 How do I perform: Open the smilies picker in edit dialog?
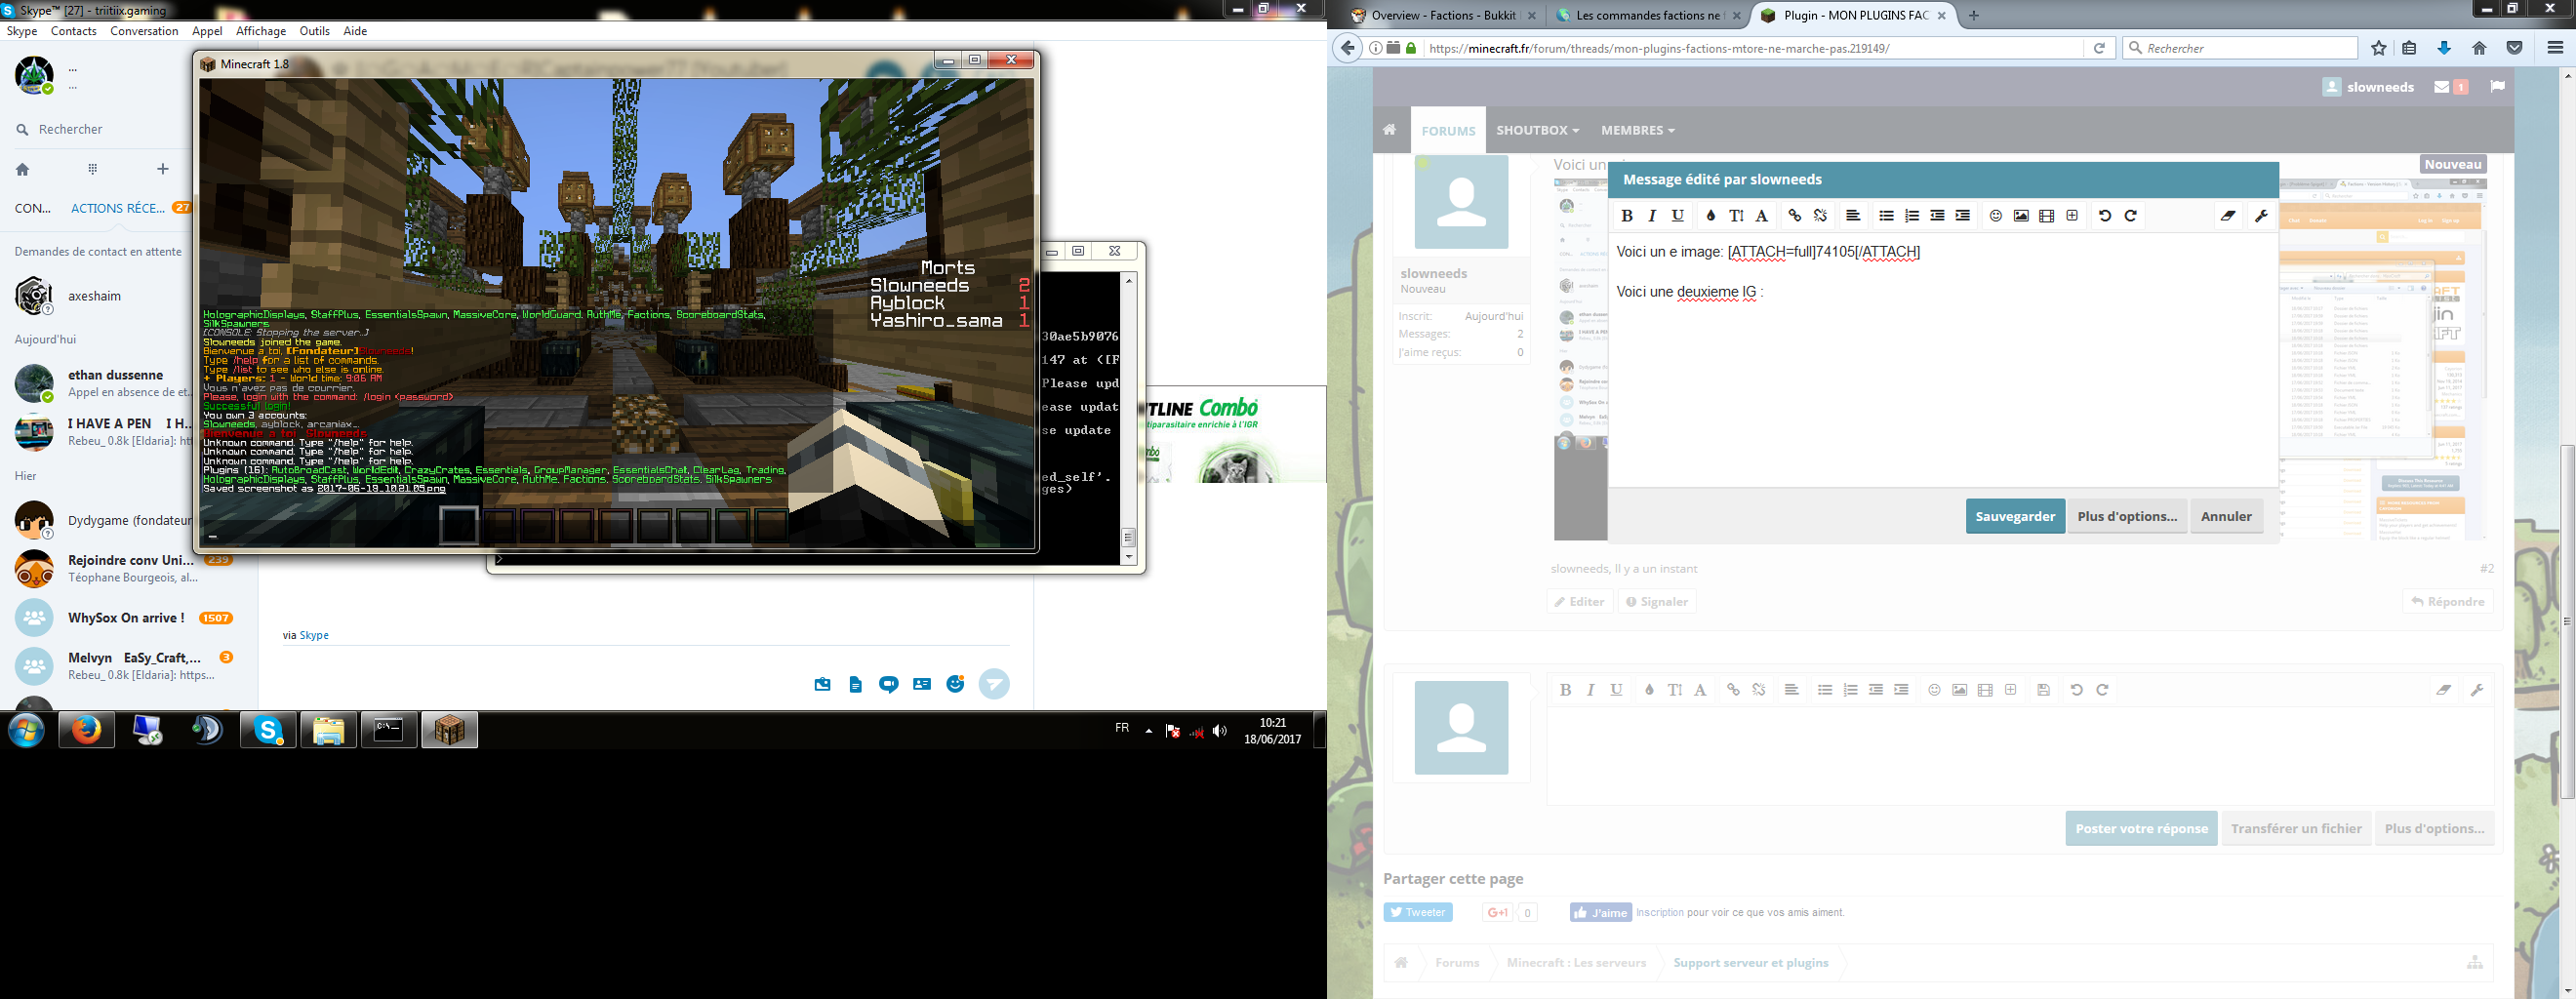1996,216
